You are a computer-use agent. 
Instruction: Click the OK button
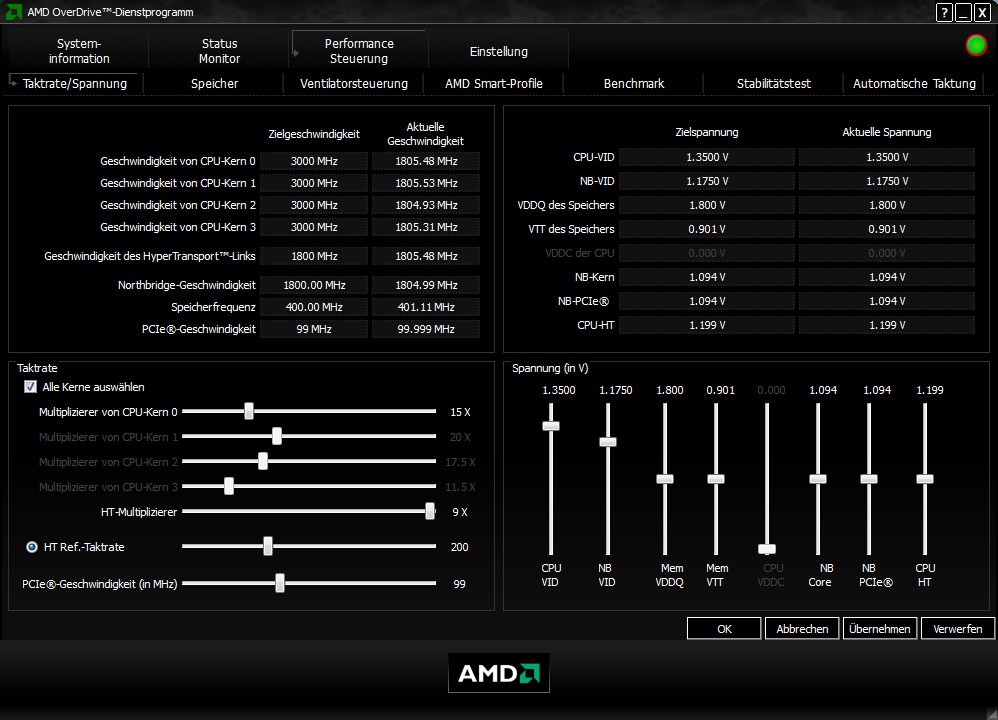point(724,629)
